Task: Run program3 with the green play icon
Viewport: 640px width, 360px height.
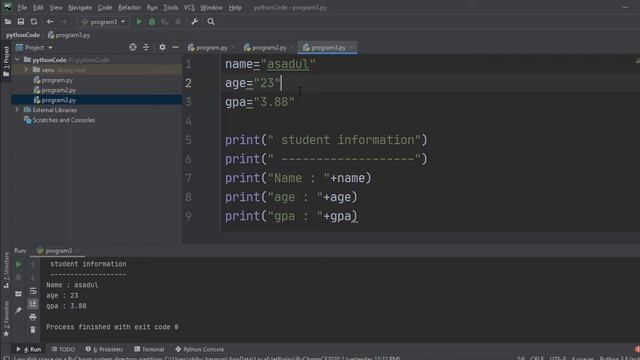Action: point(139,22)
